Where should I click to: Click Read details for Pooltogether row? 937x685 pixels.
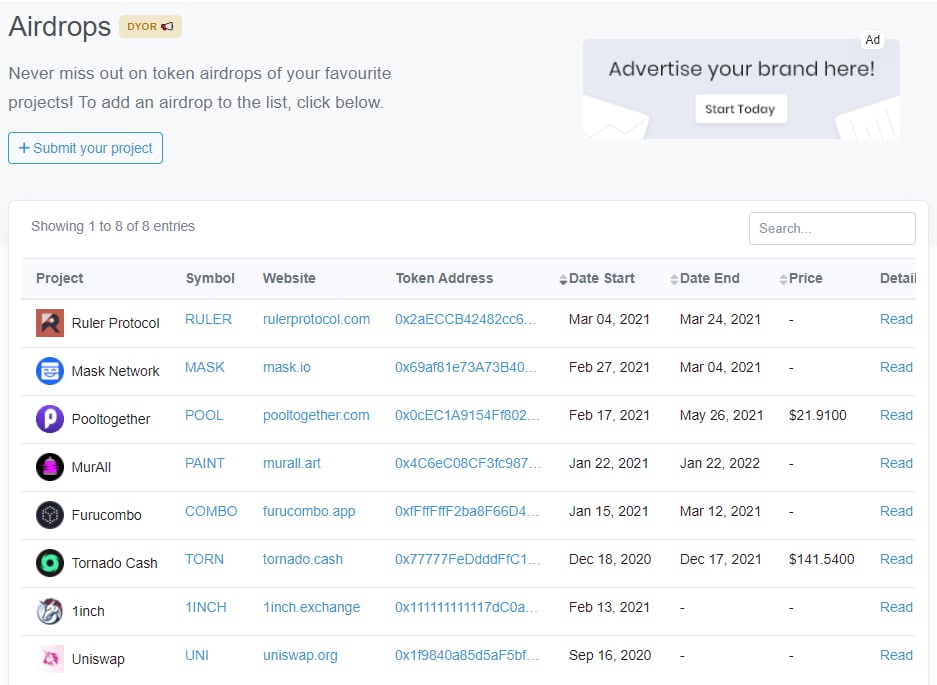click(896, 415)
